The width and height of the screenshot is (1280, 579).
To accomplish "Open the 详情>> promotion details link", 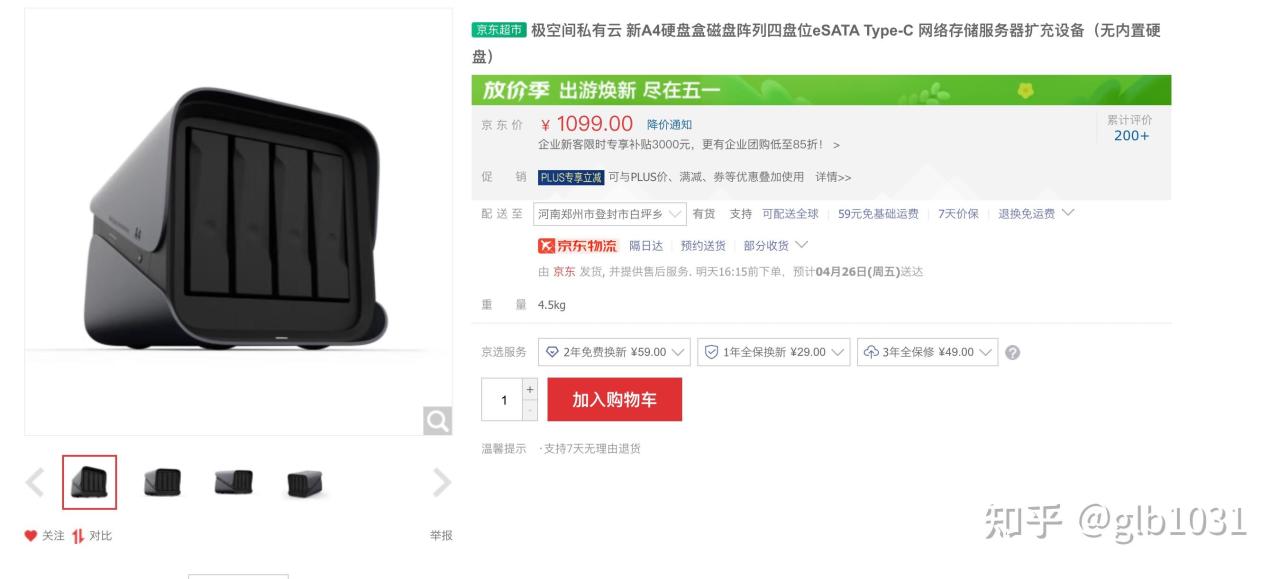I will (833, 177).
